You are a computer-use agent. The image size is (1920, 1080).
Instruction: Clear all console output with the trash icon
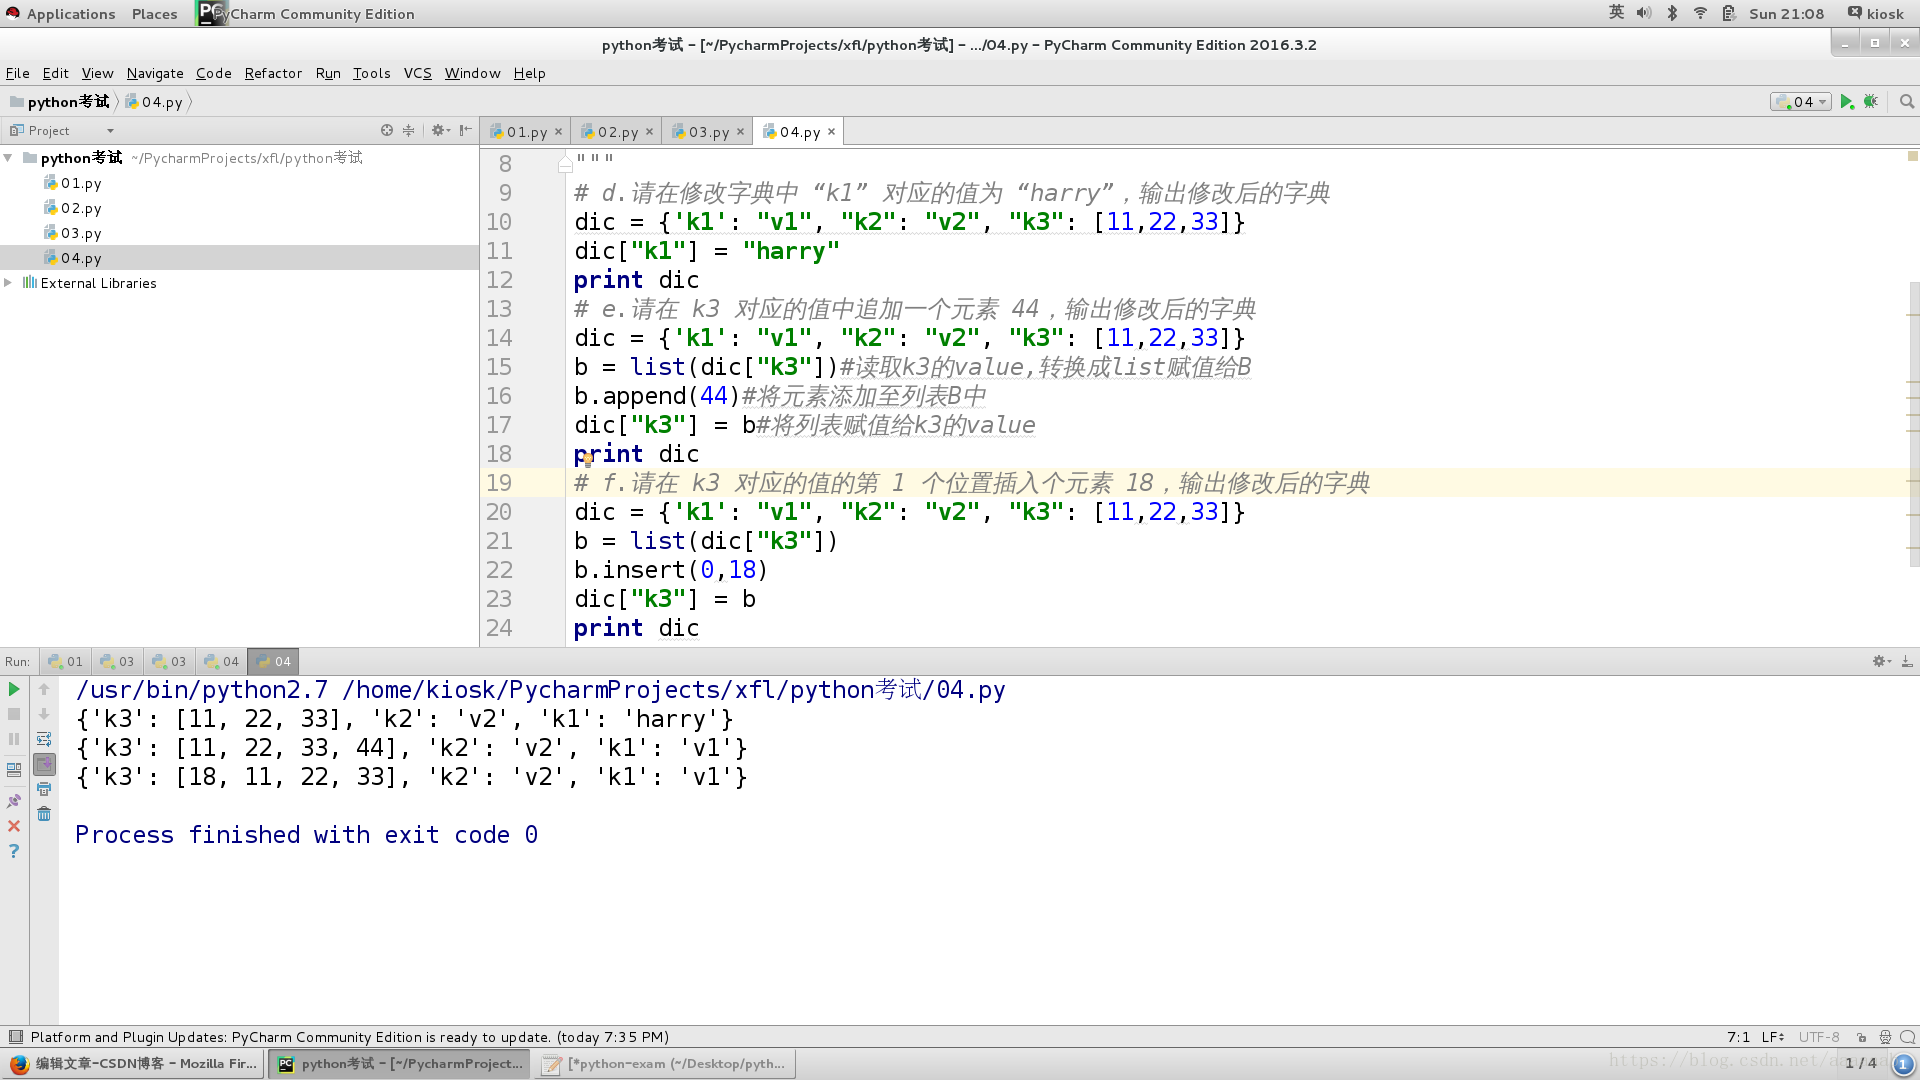[x=44, y=814]
